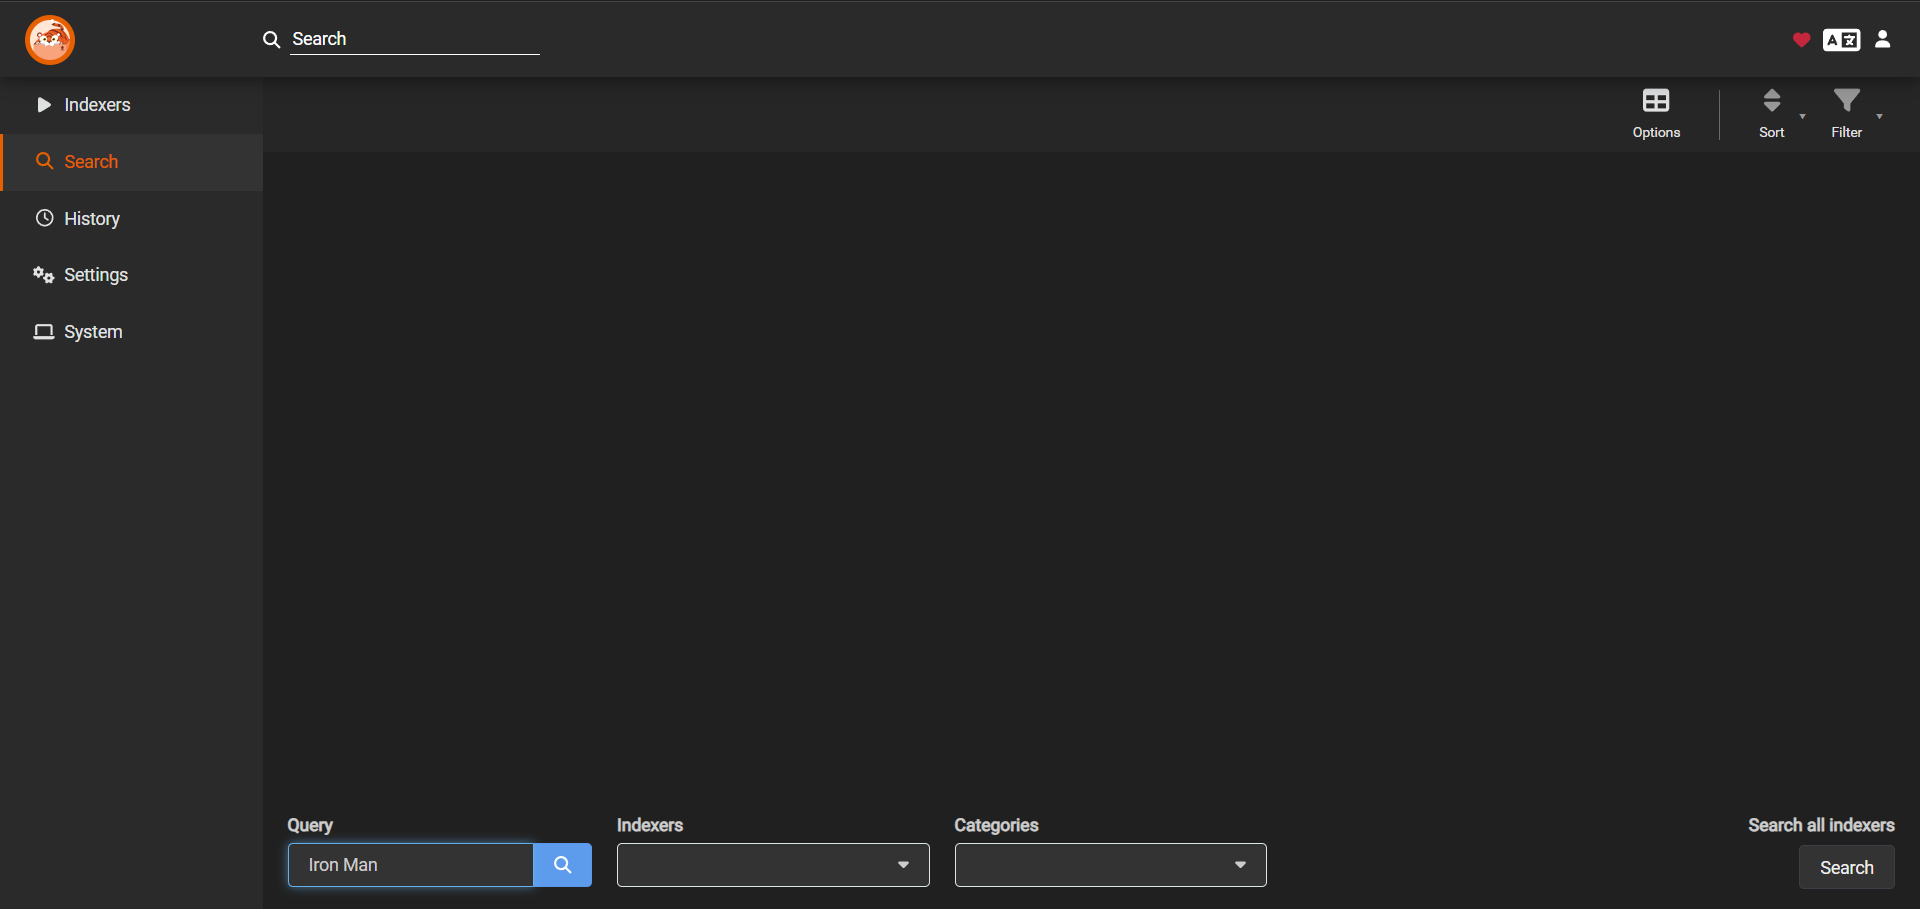Open System in the sidebar
The height and width of the screenshot is (909, 1920).
coord(93,332)
